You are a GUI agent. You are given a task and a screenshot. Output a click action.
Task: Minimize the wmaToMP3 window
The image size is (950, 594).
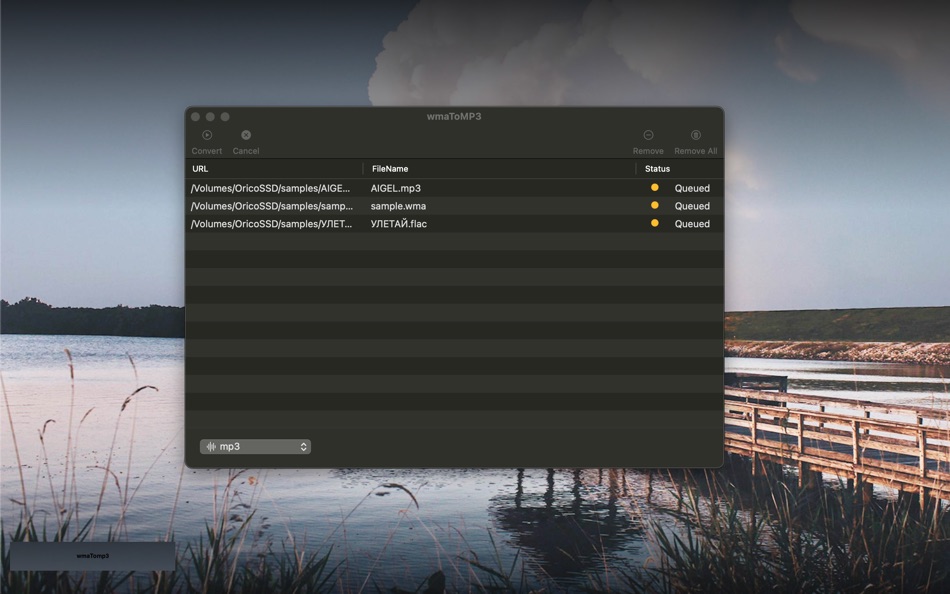tap(210, 116)
